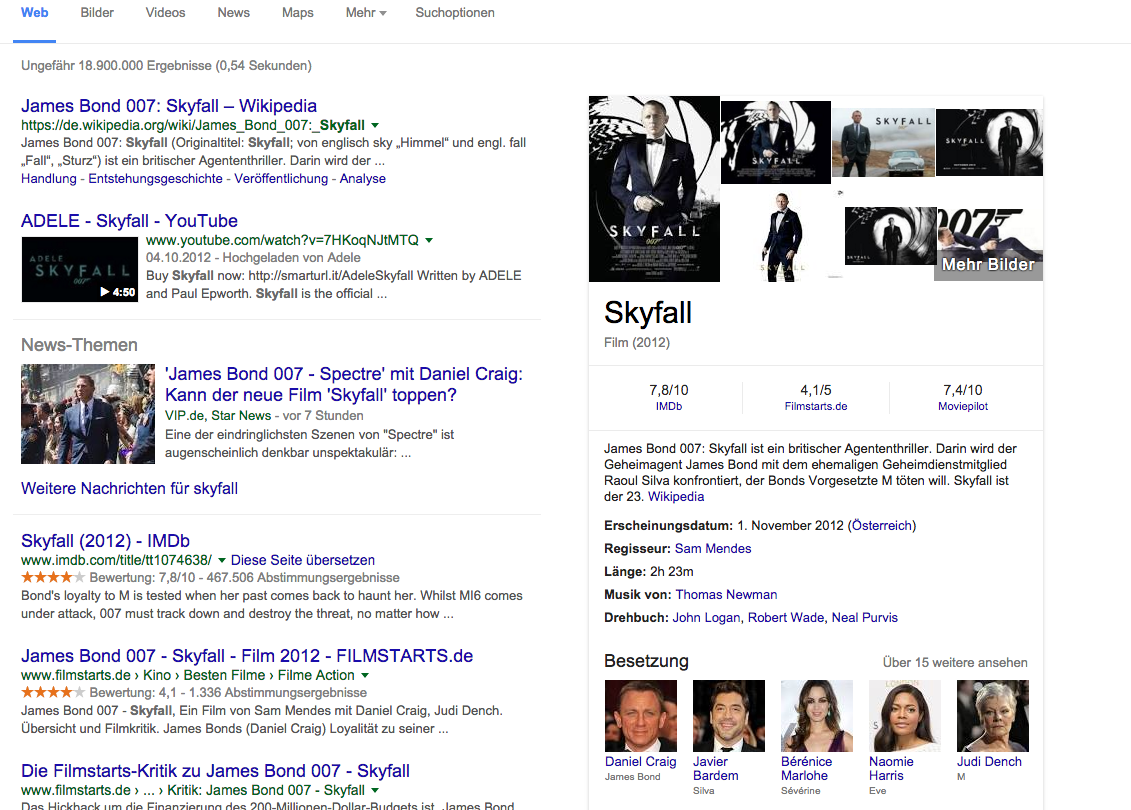Select the Web tab
1131x810 pixels.
click(35, 13)
